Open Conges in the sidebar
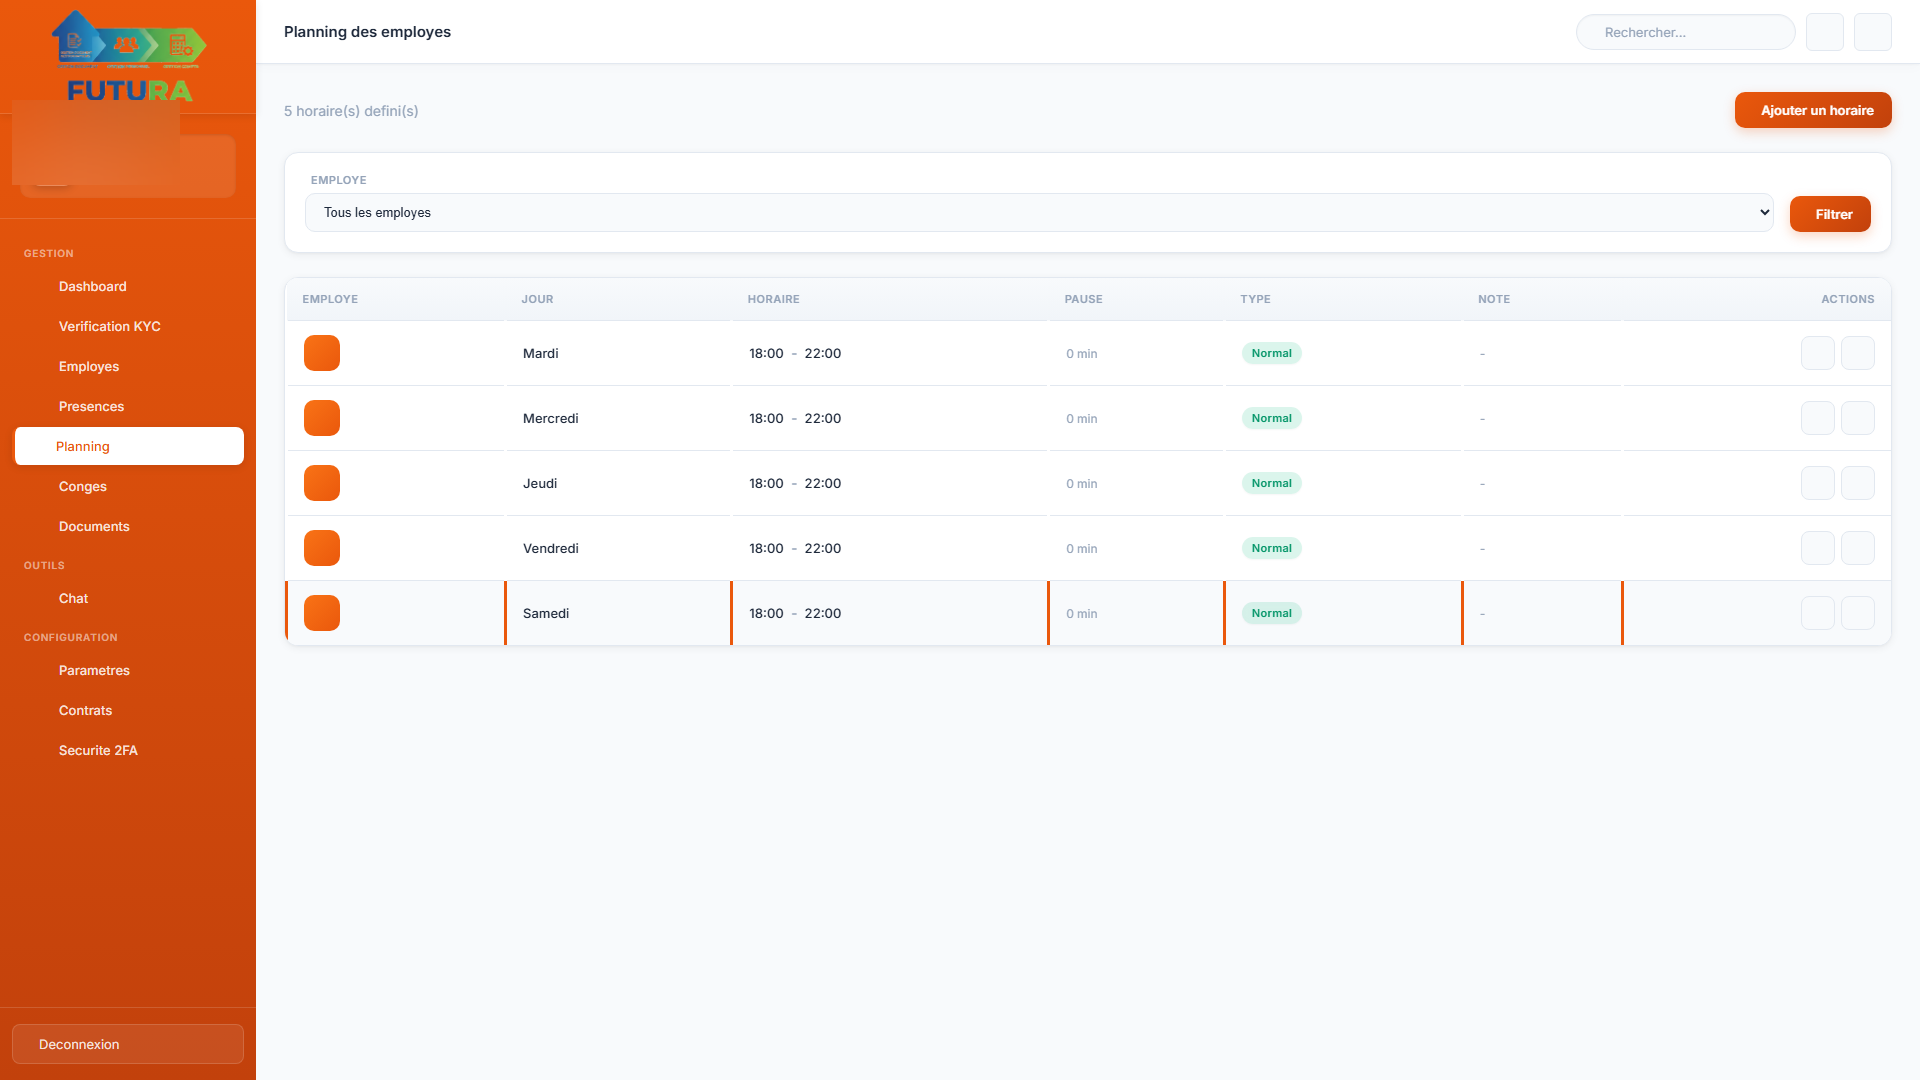The image size is (1920, 1080). [x=83, y=486]
